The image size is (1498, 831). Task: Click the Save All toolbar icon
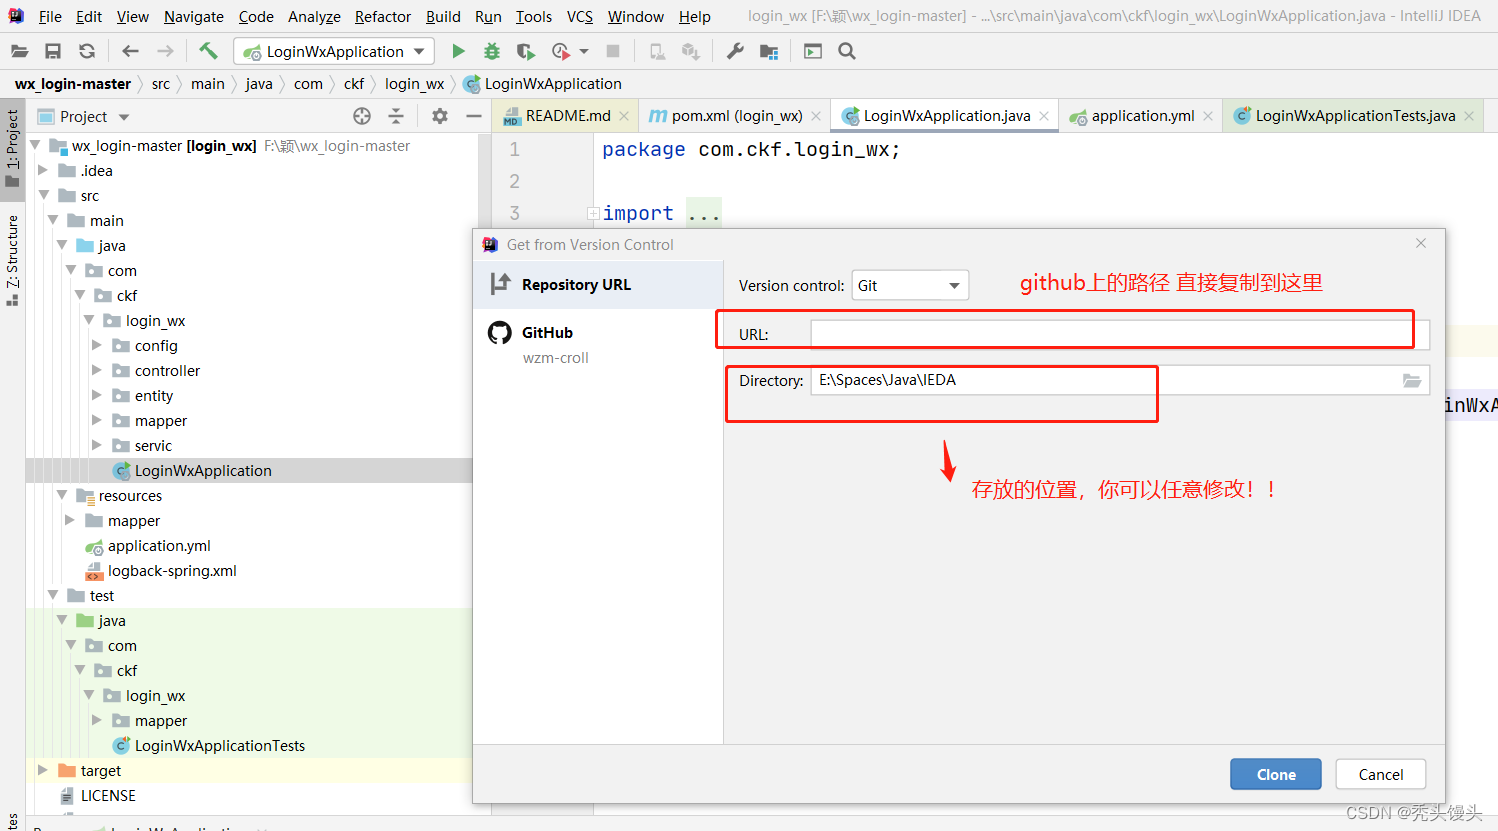[x=53, y=51]
